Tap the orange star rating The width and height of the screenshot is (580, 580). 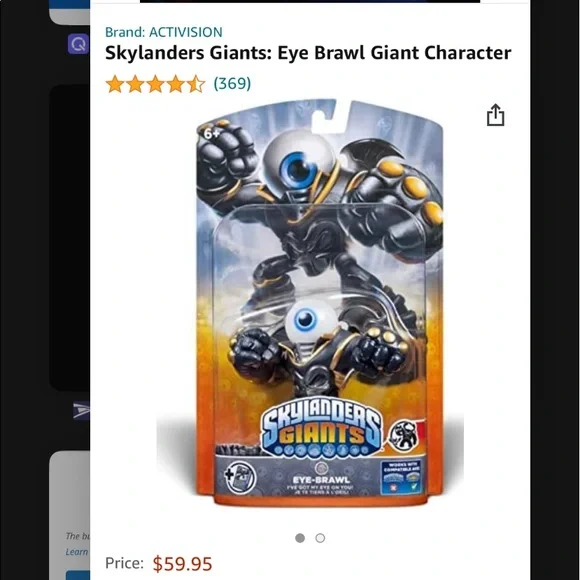click(x=155, y=84)
